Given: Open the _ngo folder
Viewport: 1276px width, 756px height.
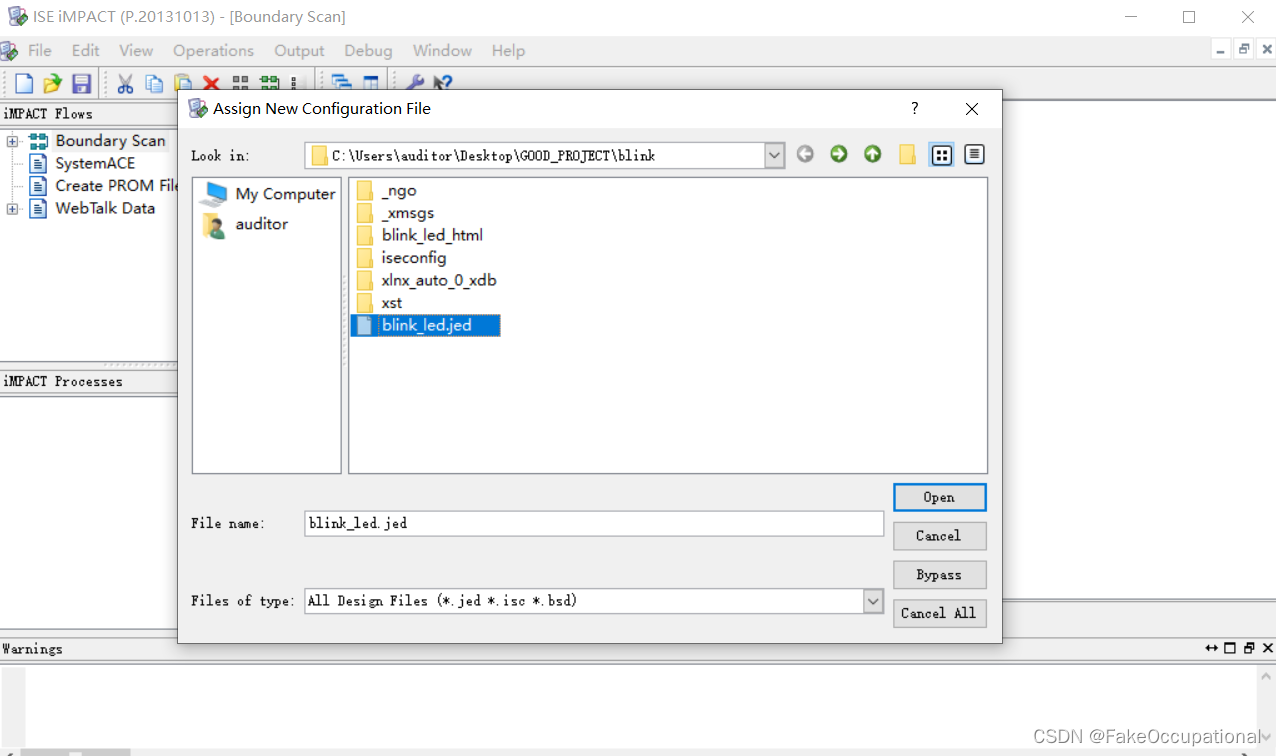Looking at the screenshot, I should 386,190.
